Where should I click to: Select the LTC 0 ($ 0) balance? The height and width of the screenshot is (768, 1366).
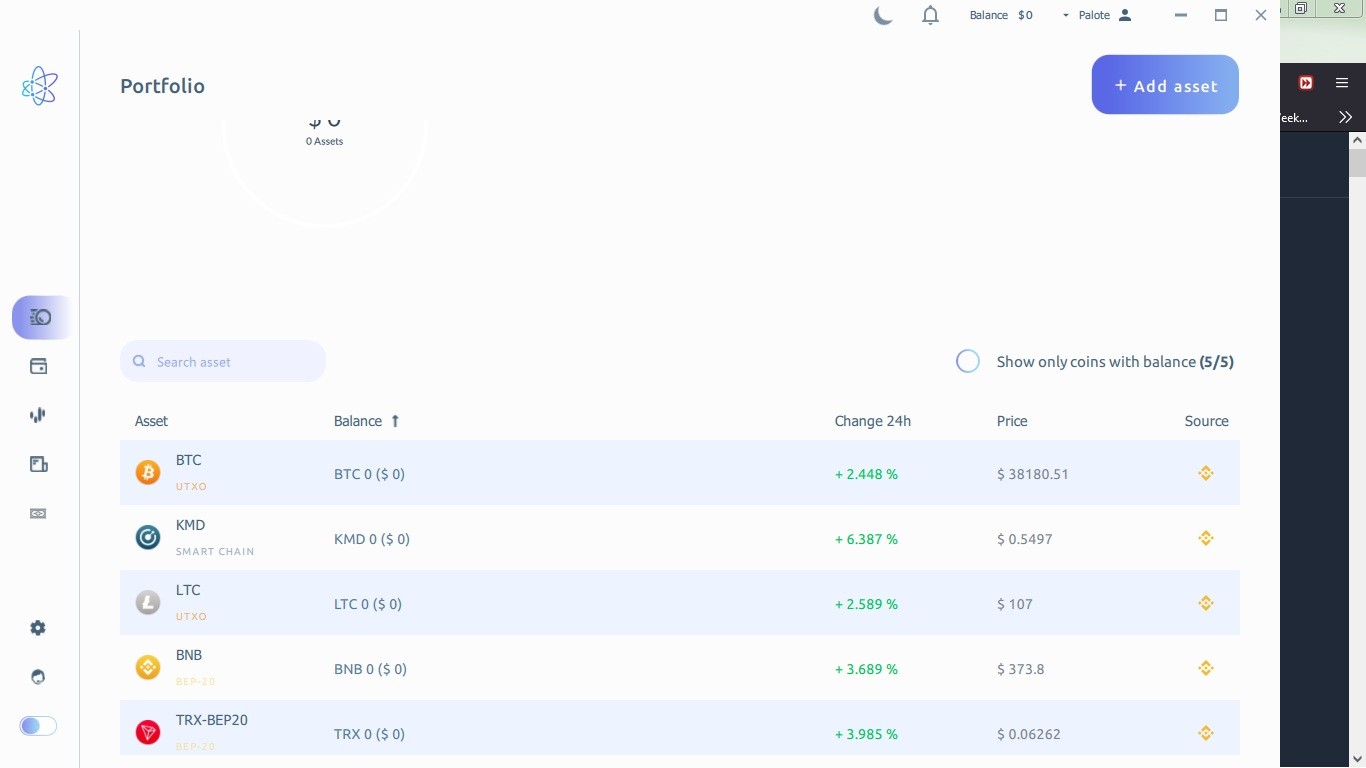tap(368, 604)
